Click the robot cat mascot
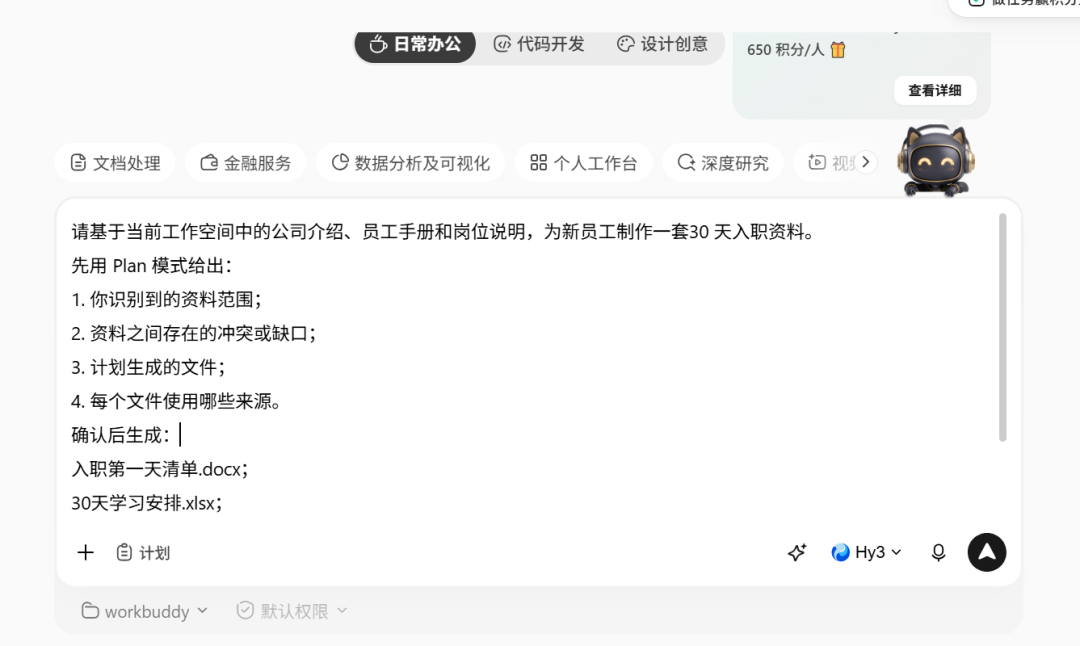 [x=935, y=161]
